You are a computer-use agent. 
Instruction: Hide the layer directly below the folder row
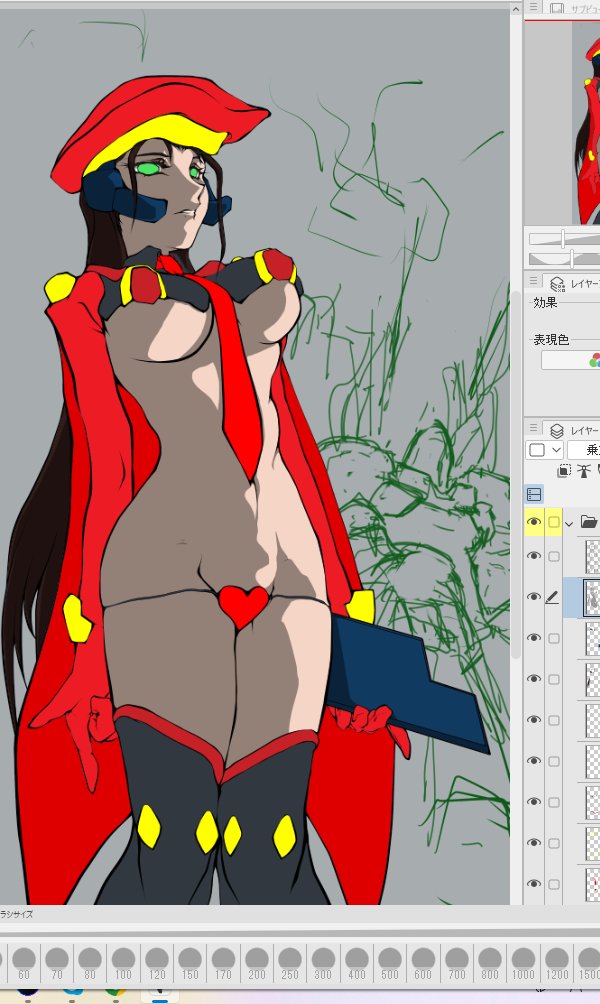point(533,556)
